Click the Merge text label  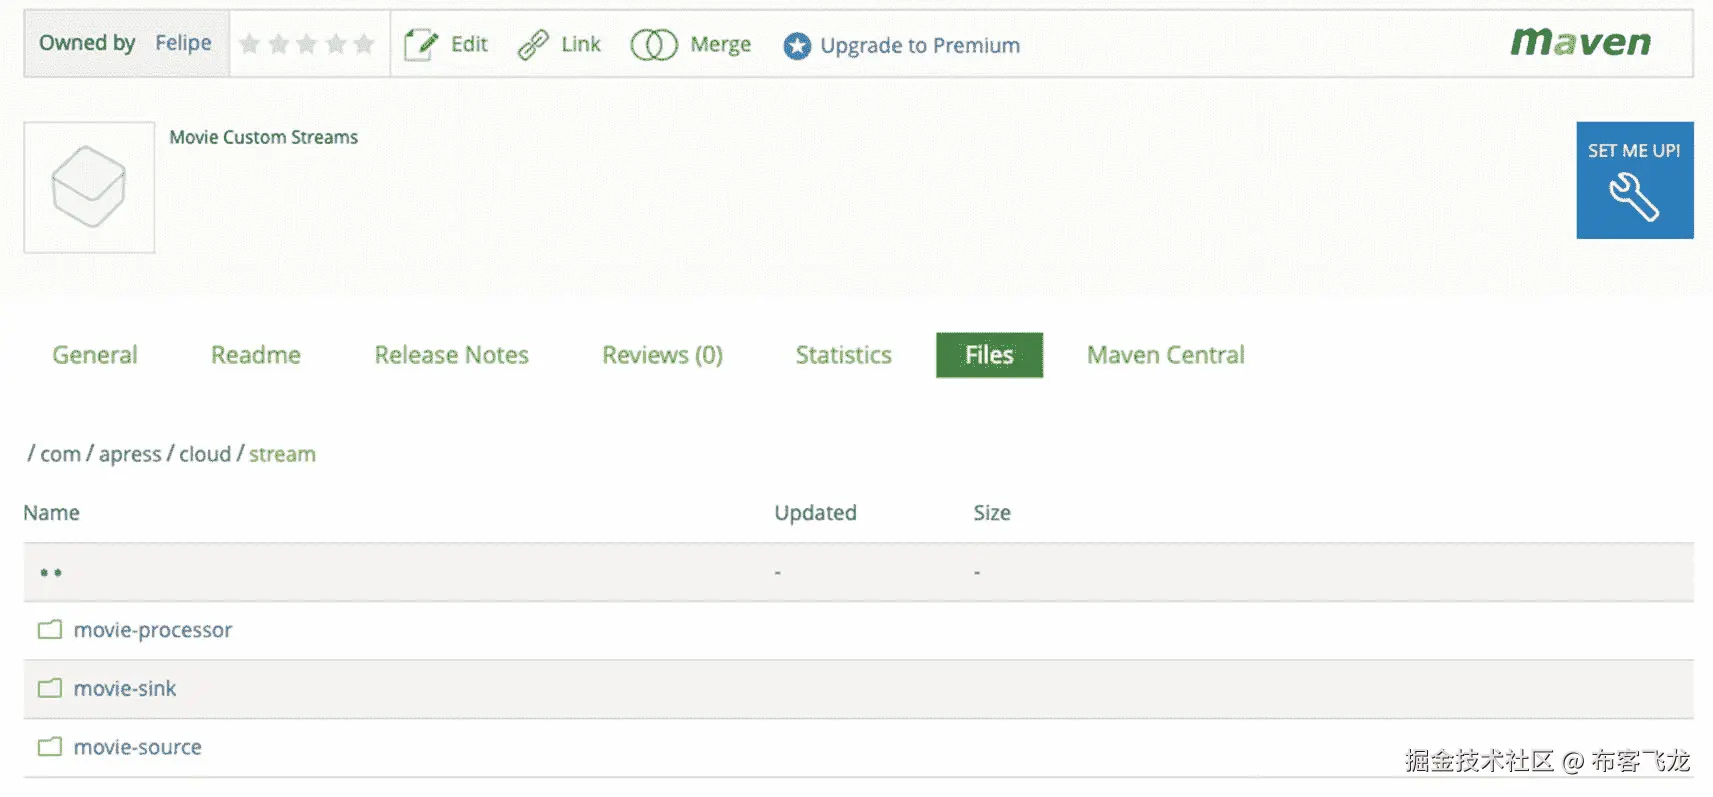tap(721, 45)
